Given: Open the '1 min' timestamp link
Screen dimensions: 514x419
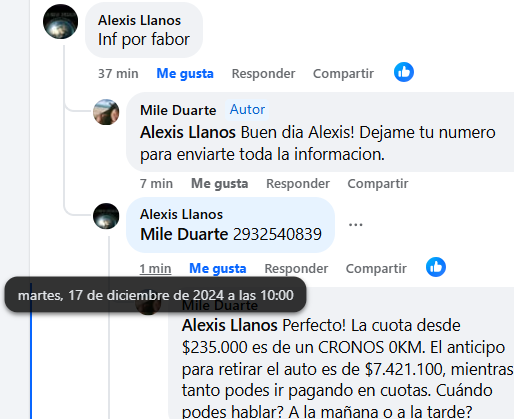Looking at the screenshot, I should [x=155, y=268].
